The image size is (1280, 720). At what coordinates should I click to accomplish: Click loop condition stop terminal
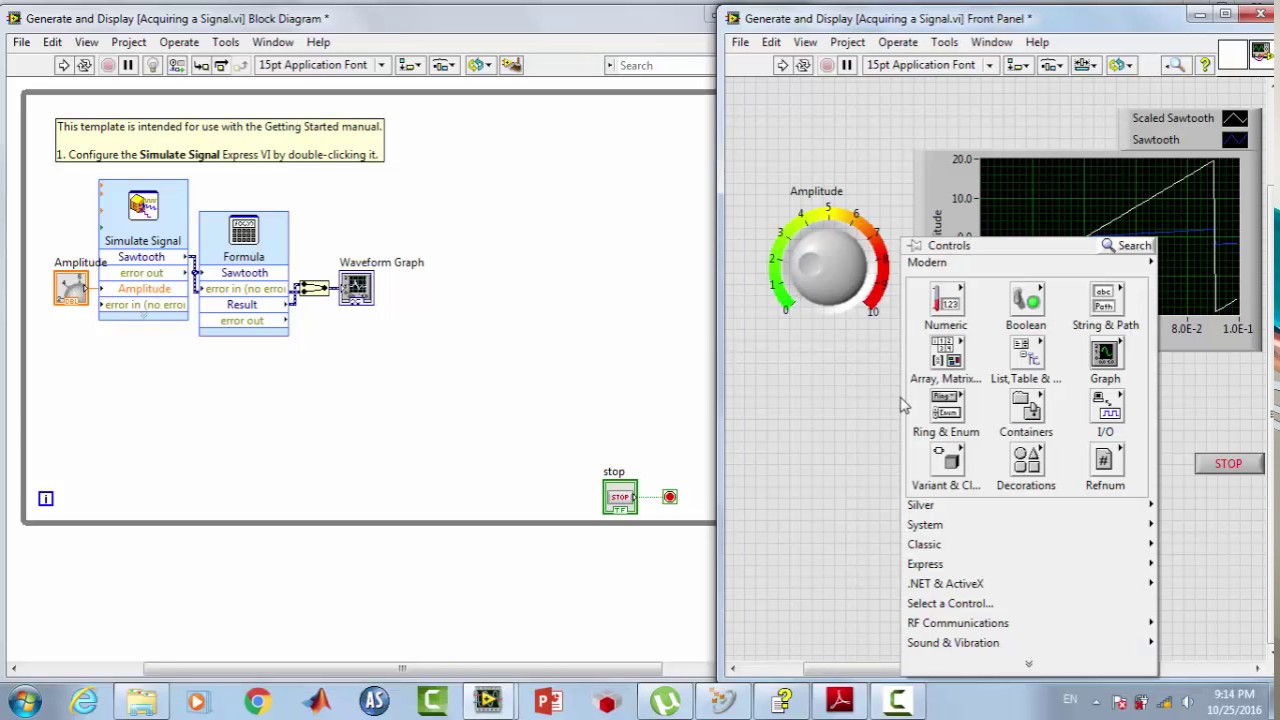coord(670,497)
